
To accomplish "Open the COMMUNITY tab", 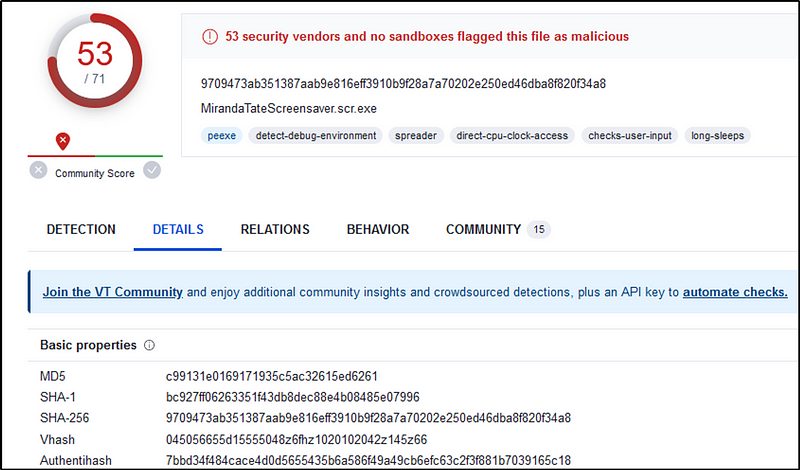I will (483, 229).
